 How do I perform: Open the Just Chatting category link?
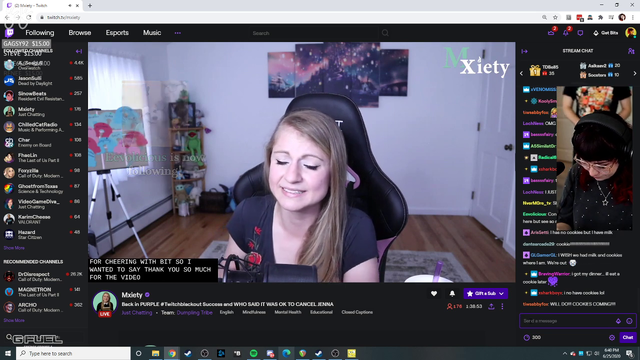point(137,313)
